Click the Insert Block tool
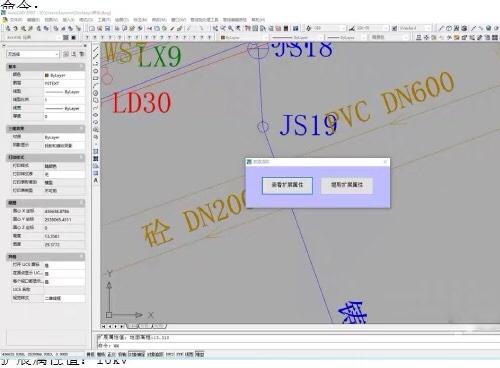The width and height of the screenshot is (500, 368). click(x=96, y=129)
